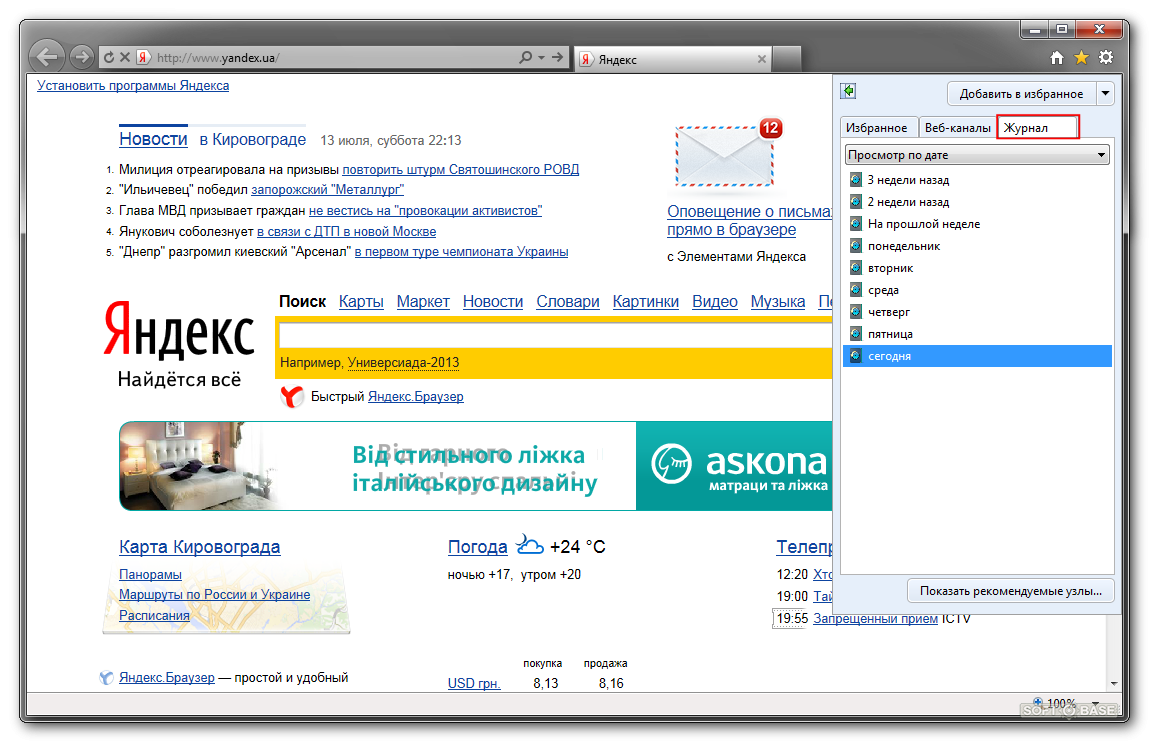Open the Tools gear menu

(1105, 58)
